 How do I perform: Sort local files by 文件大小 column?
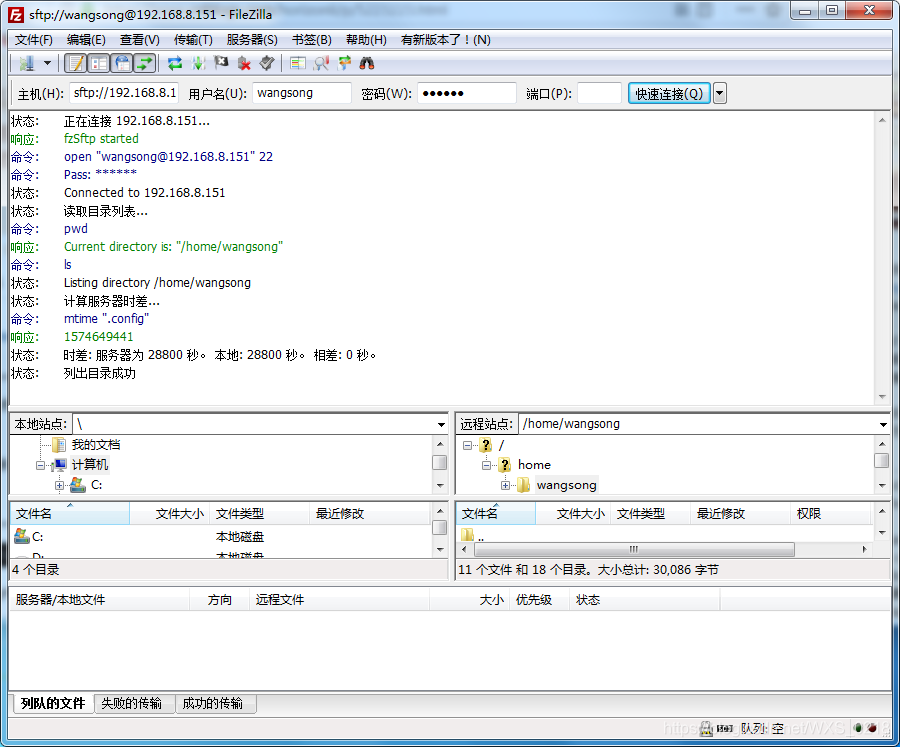point(170,513)
